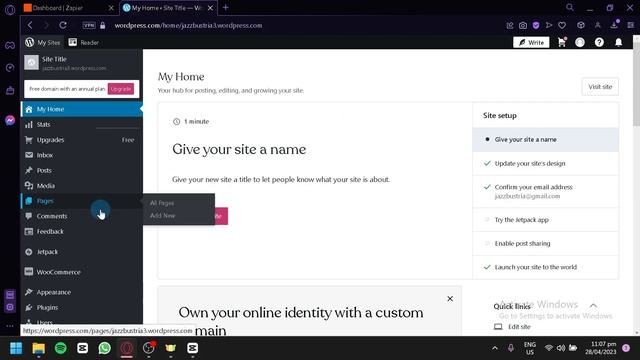
Task: Reload the current page
Action: [x=63, y=25]
